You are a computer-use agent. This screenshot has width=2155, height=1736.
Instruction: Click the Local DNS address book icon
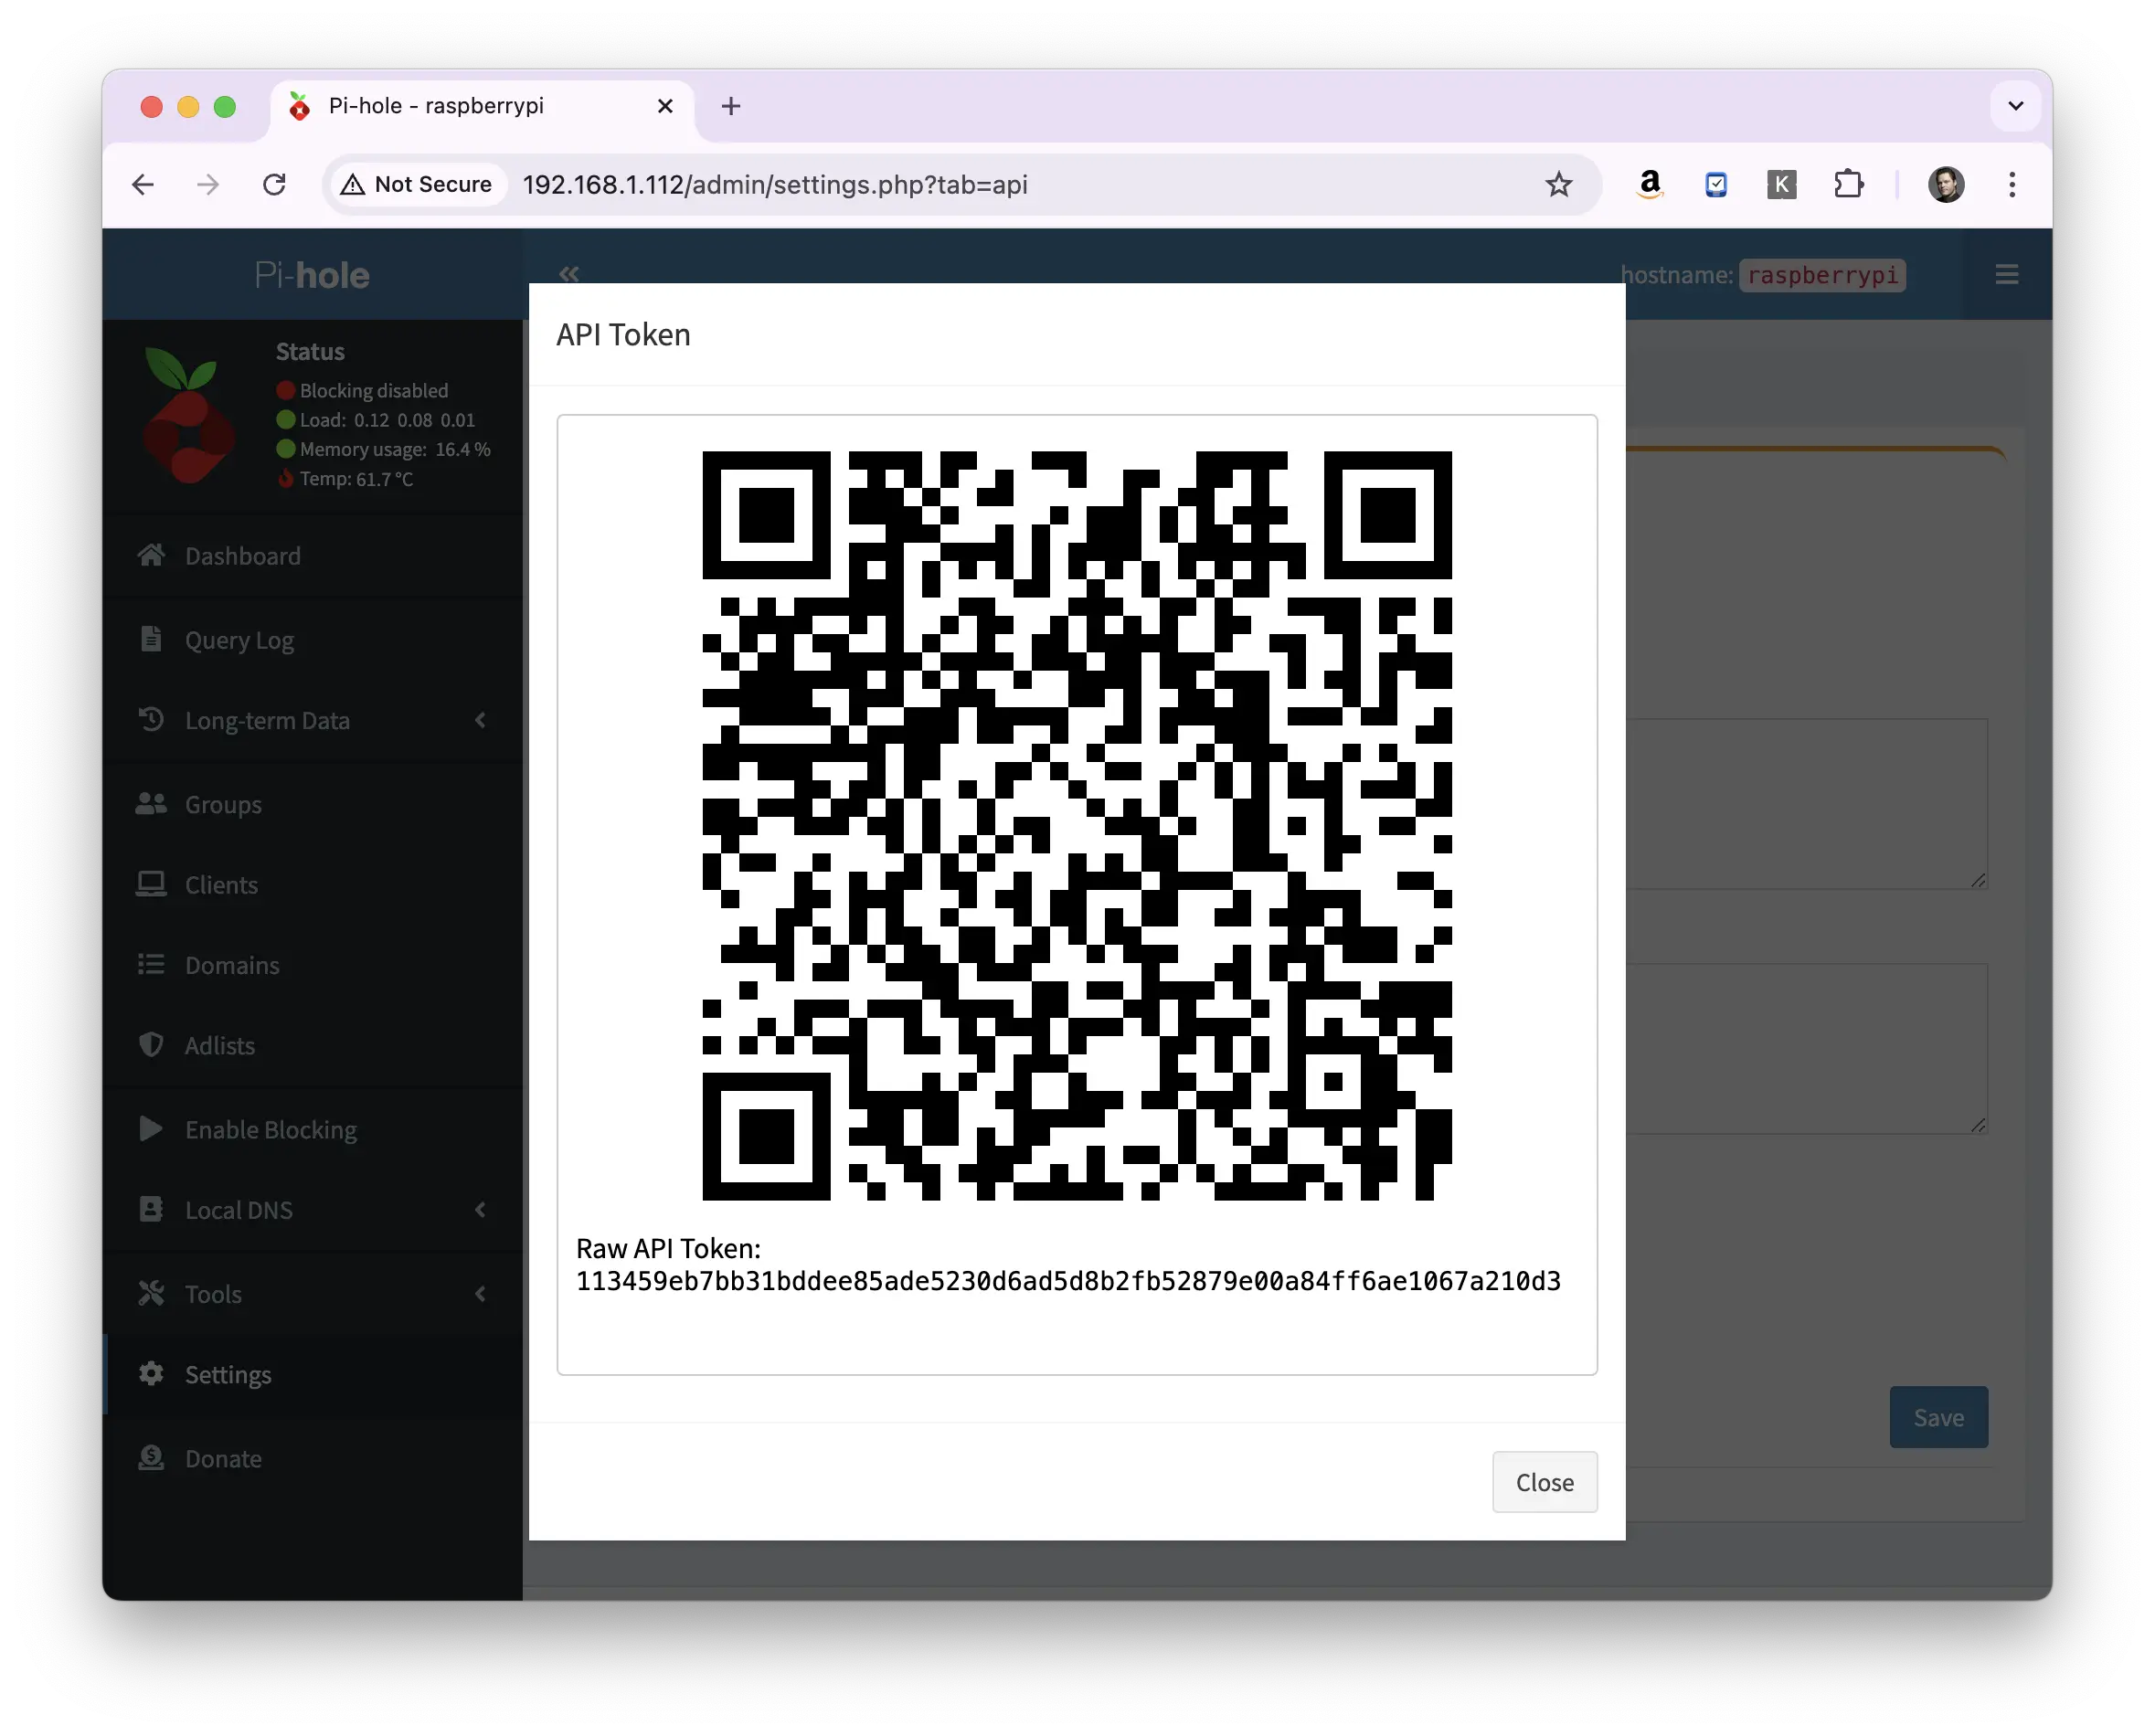pyautogui.click(x=151, y=1209)
